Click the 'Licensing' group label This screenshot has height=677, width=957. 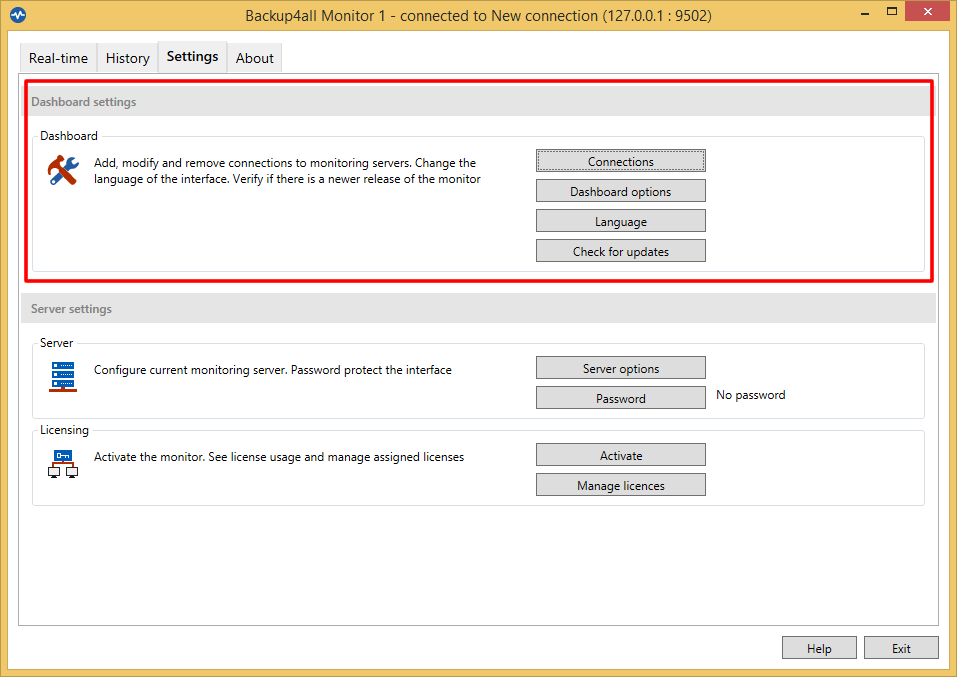(x=64, y=430)
